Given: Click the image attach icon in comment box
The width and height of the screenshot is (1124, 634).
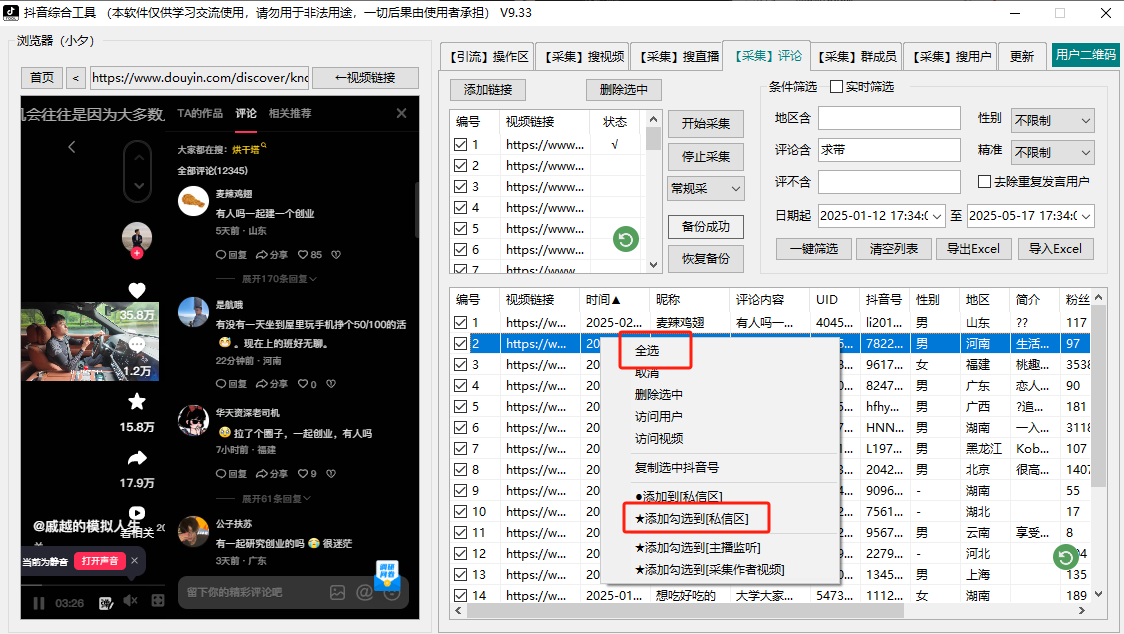Looking at the screenshot, I should click(338, 592).
